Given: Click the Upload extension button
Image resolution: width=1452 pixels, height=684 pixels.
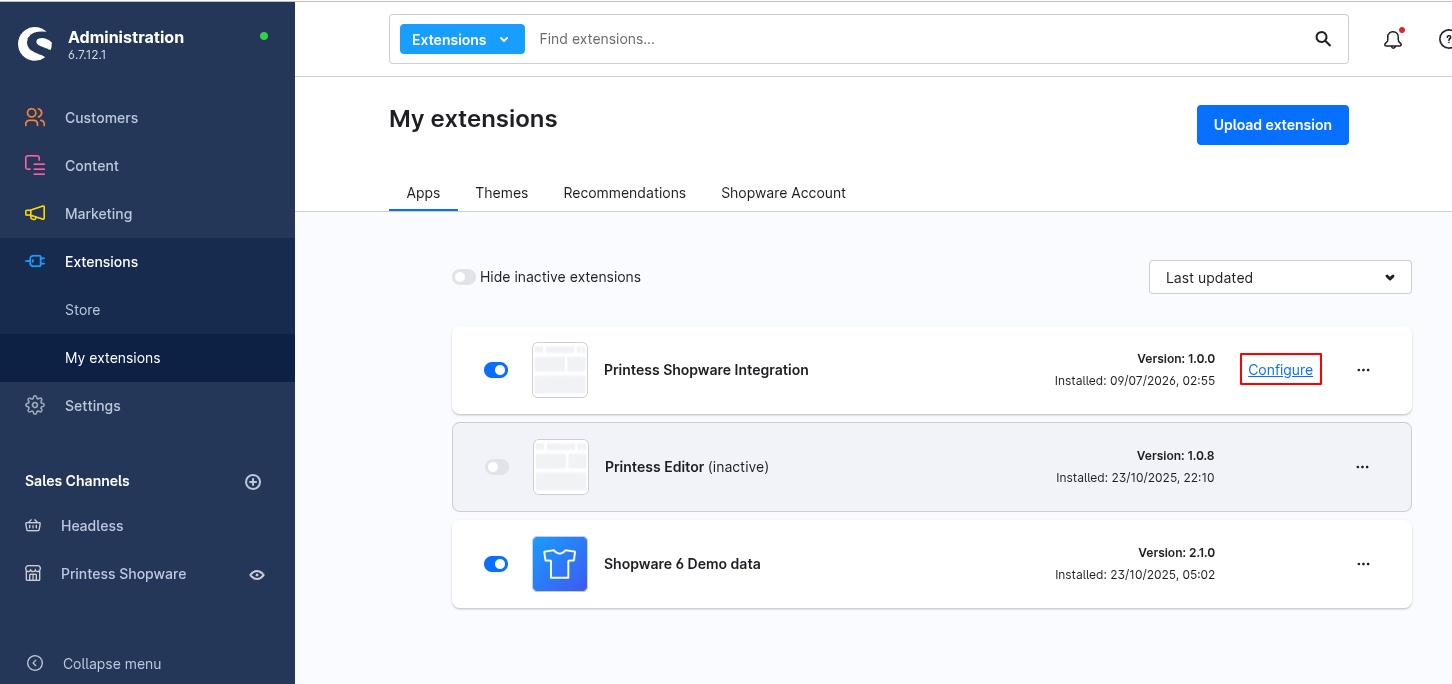Looking at the screenshot, I should click(1273, 125).
